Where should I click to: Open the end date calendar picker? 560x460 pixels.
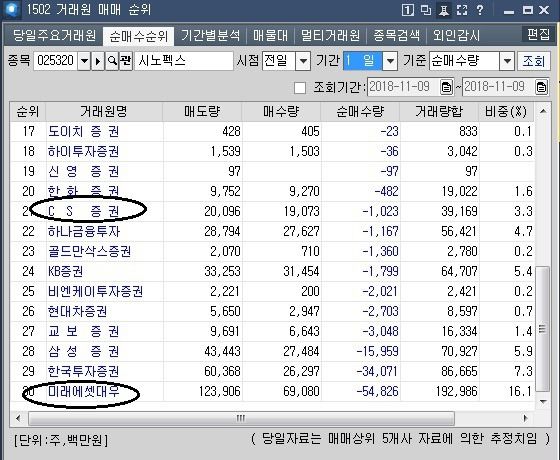(541, 87)
